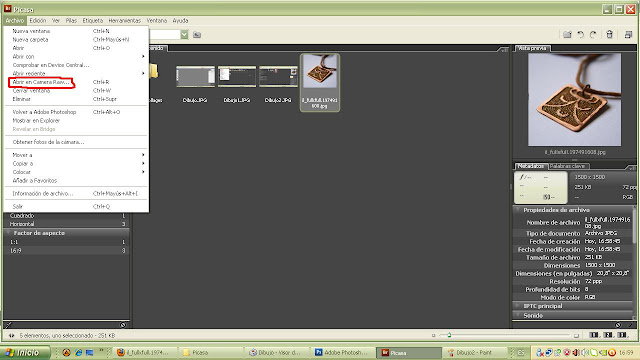
Task: Expand Colocar submenu
Action: coord(76,172)
